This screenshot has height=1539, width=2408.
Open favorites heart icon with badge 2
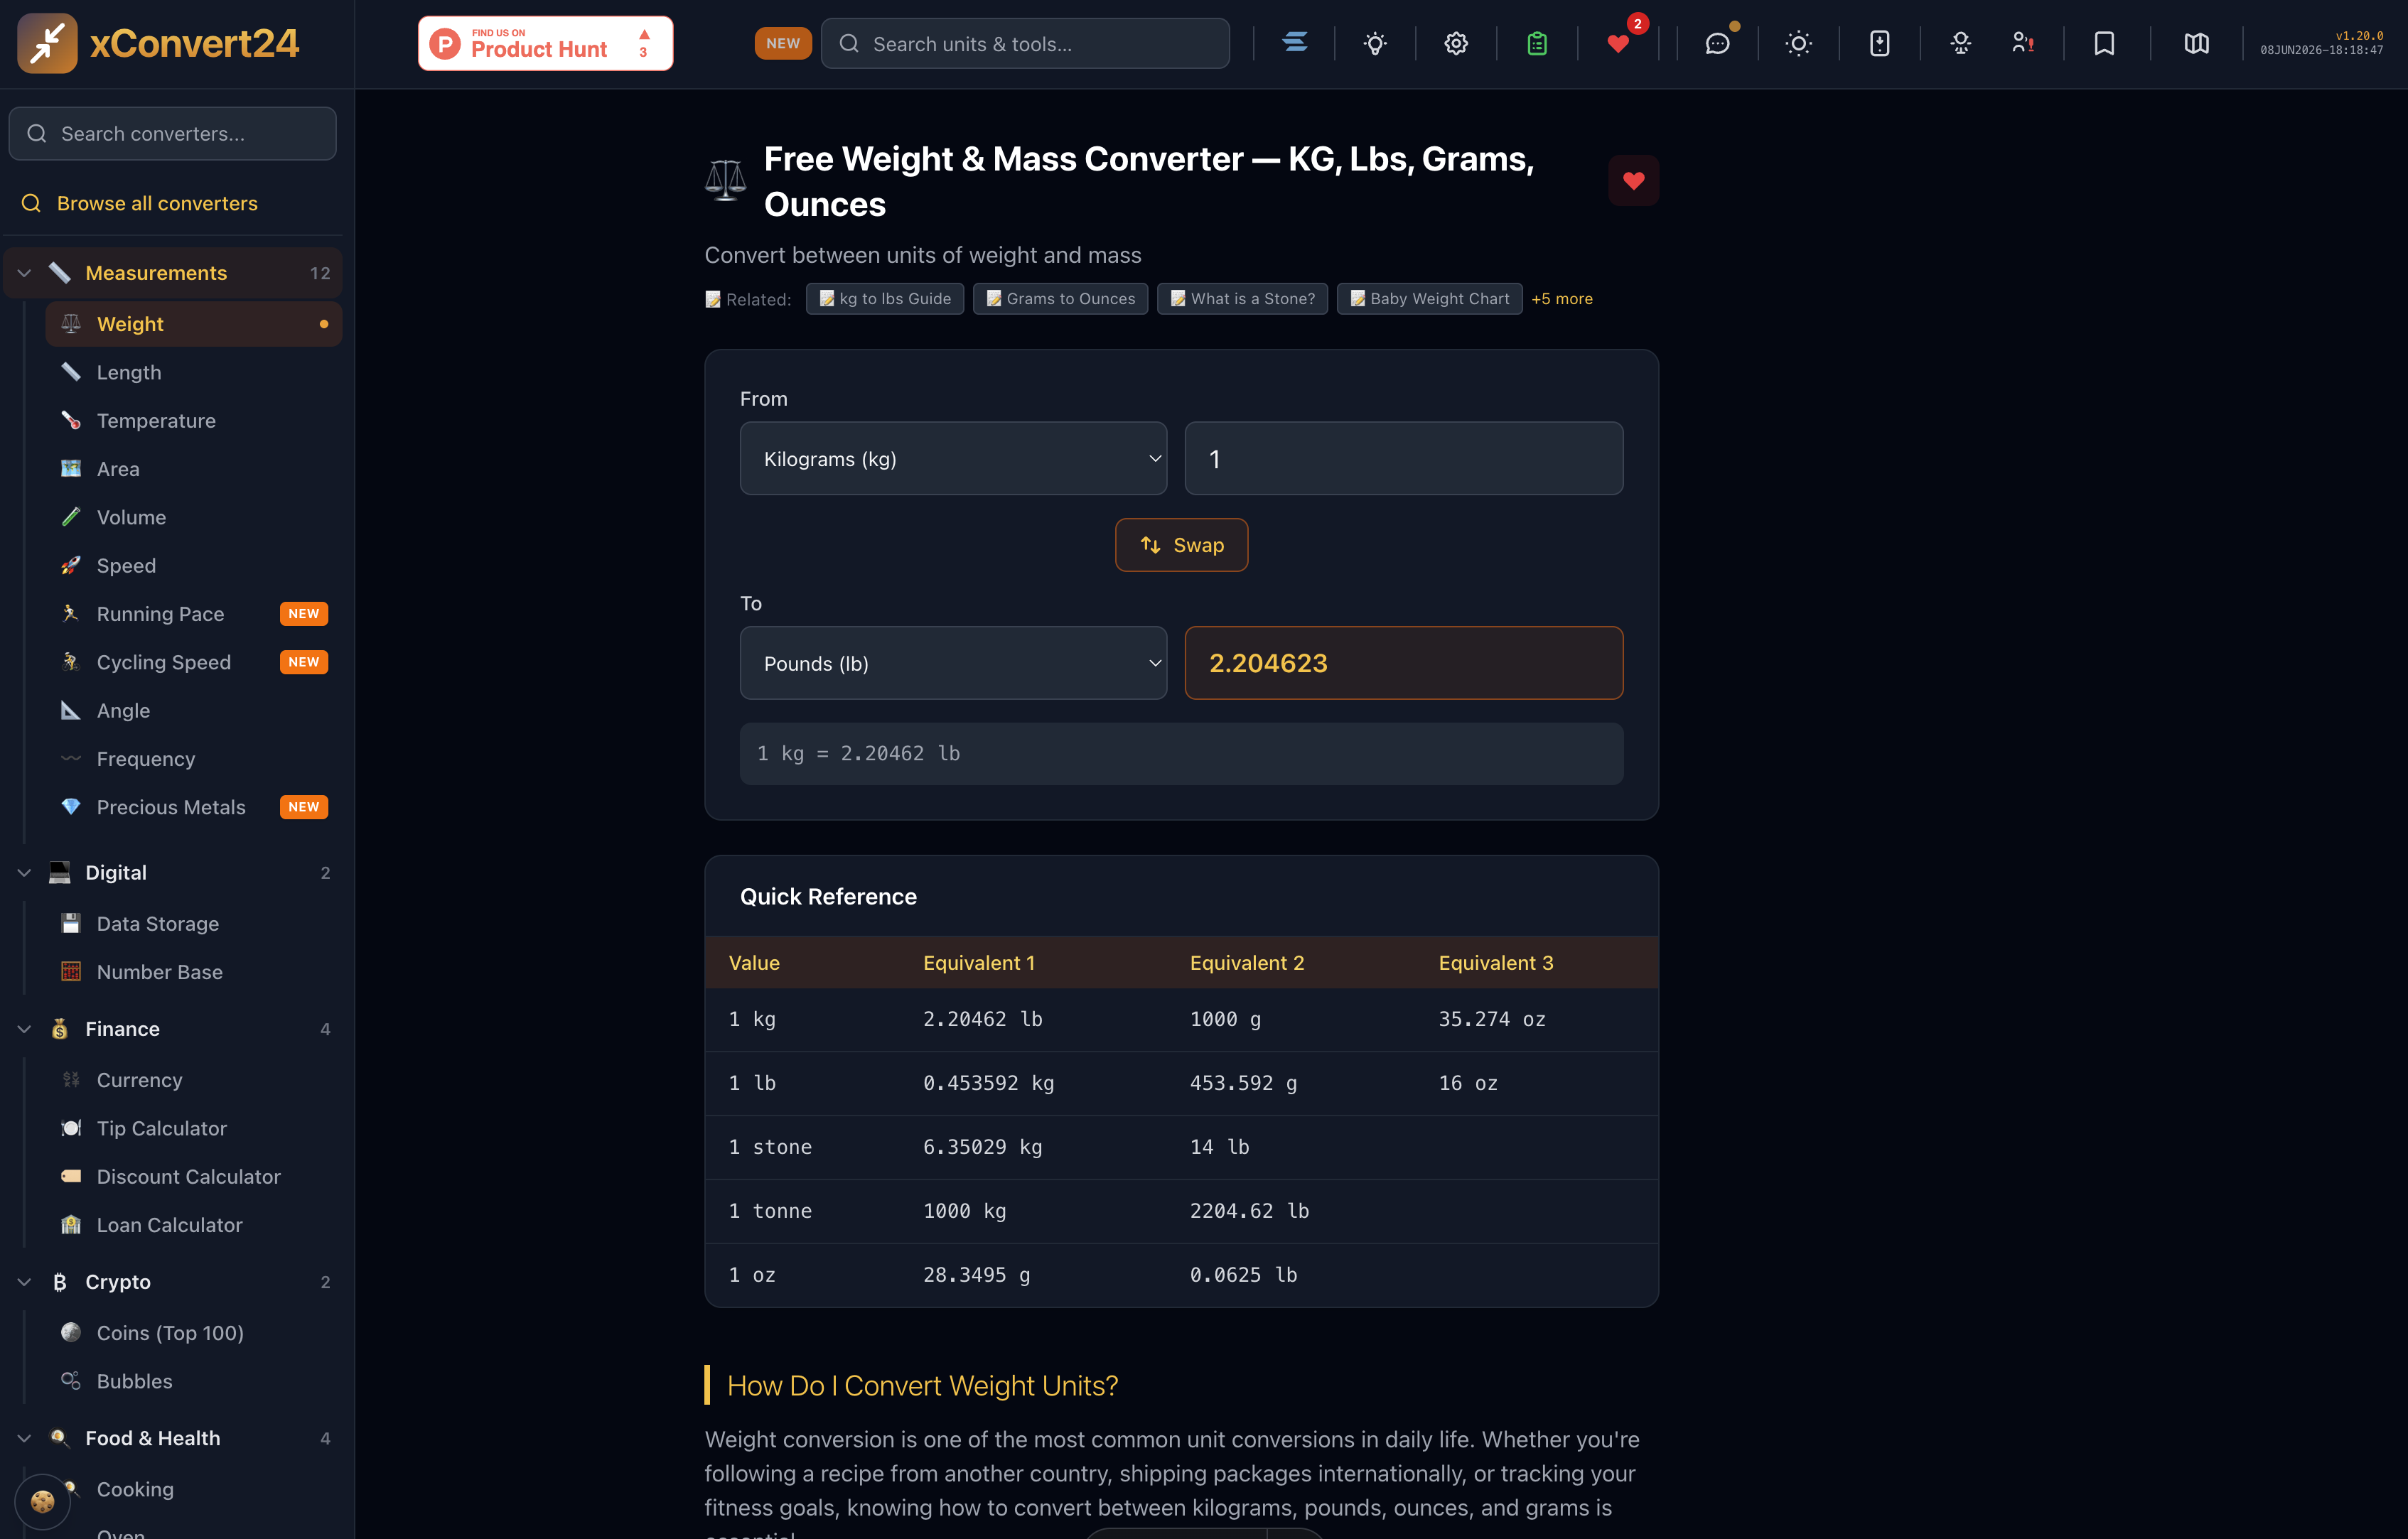tap(1618, 43)
